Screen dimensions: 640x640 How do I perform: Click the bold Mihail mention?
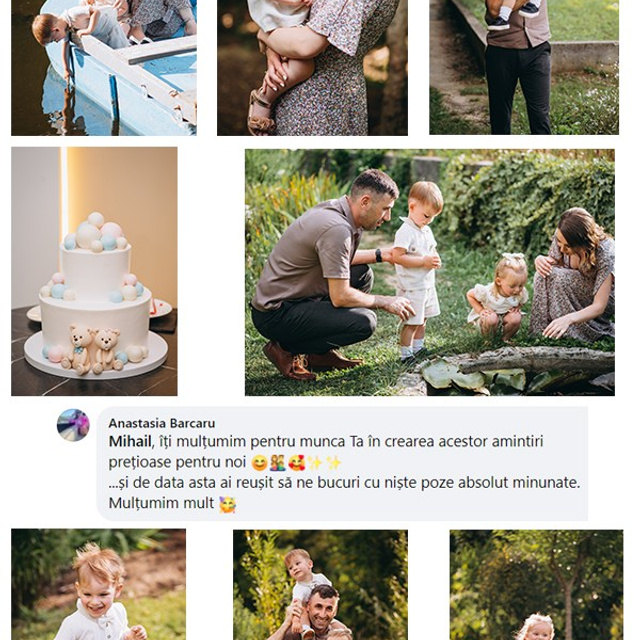130,442
